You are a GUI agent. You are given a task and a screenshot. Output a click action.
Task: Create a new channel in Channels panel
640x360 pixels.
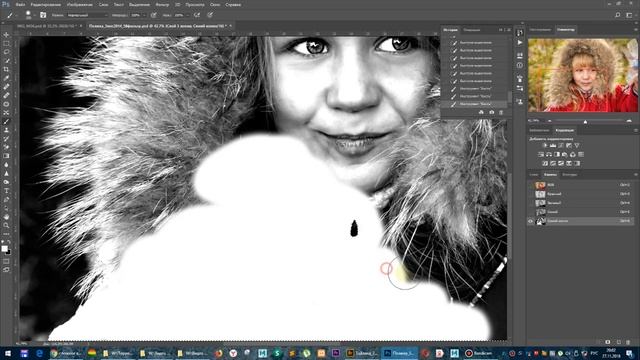pyautogui.click(x=618, y=342)
